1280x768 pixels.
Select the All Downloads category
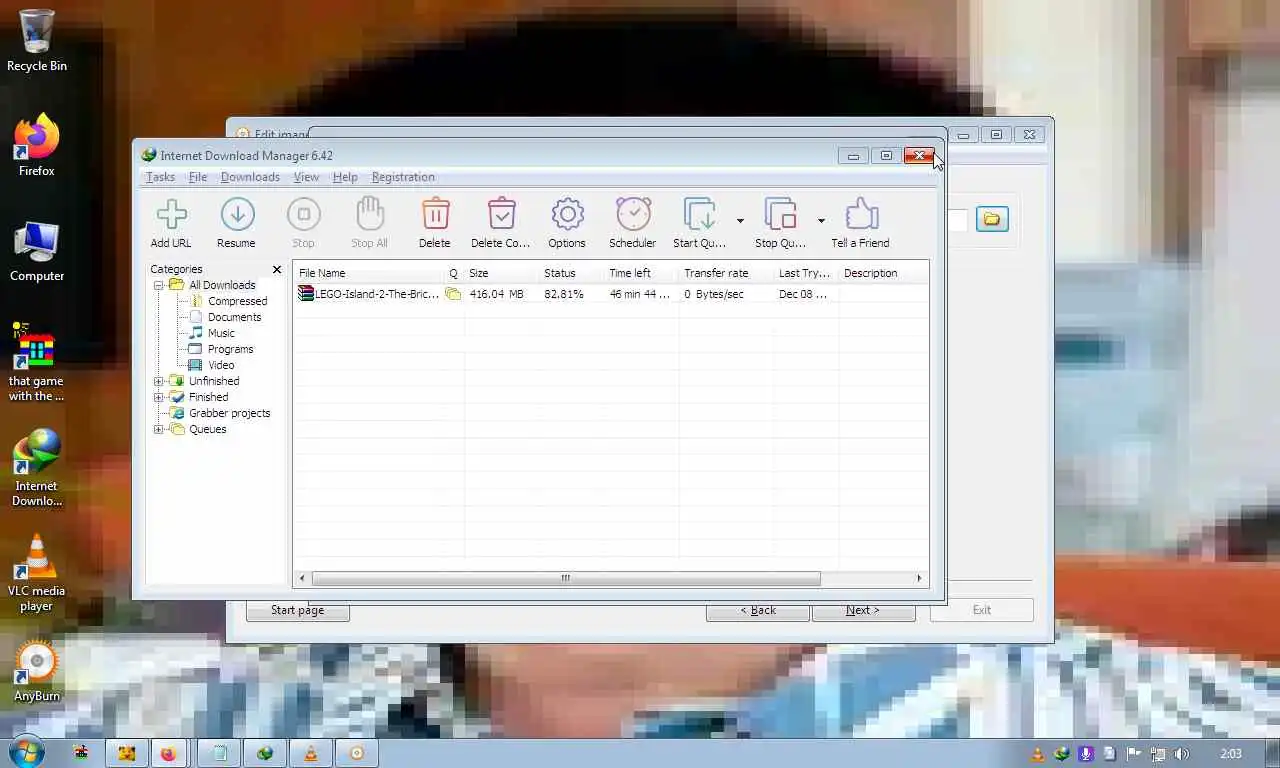tap(222, 285)
